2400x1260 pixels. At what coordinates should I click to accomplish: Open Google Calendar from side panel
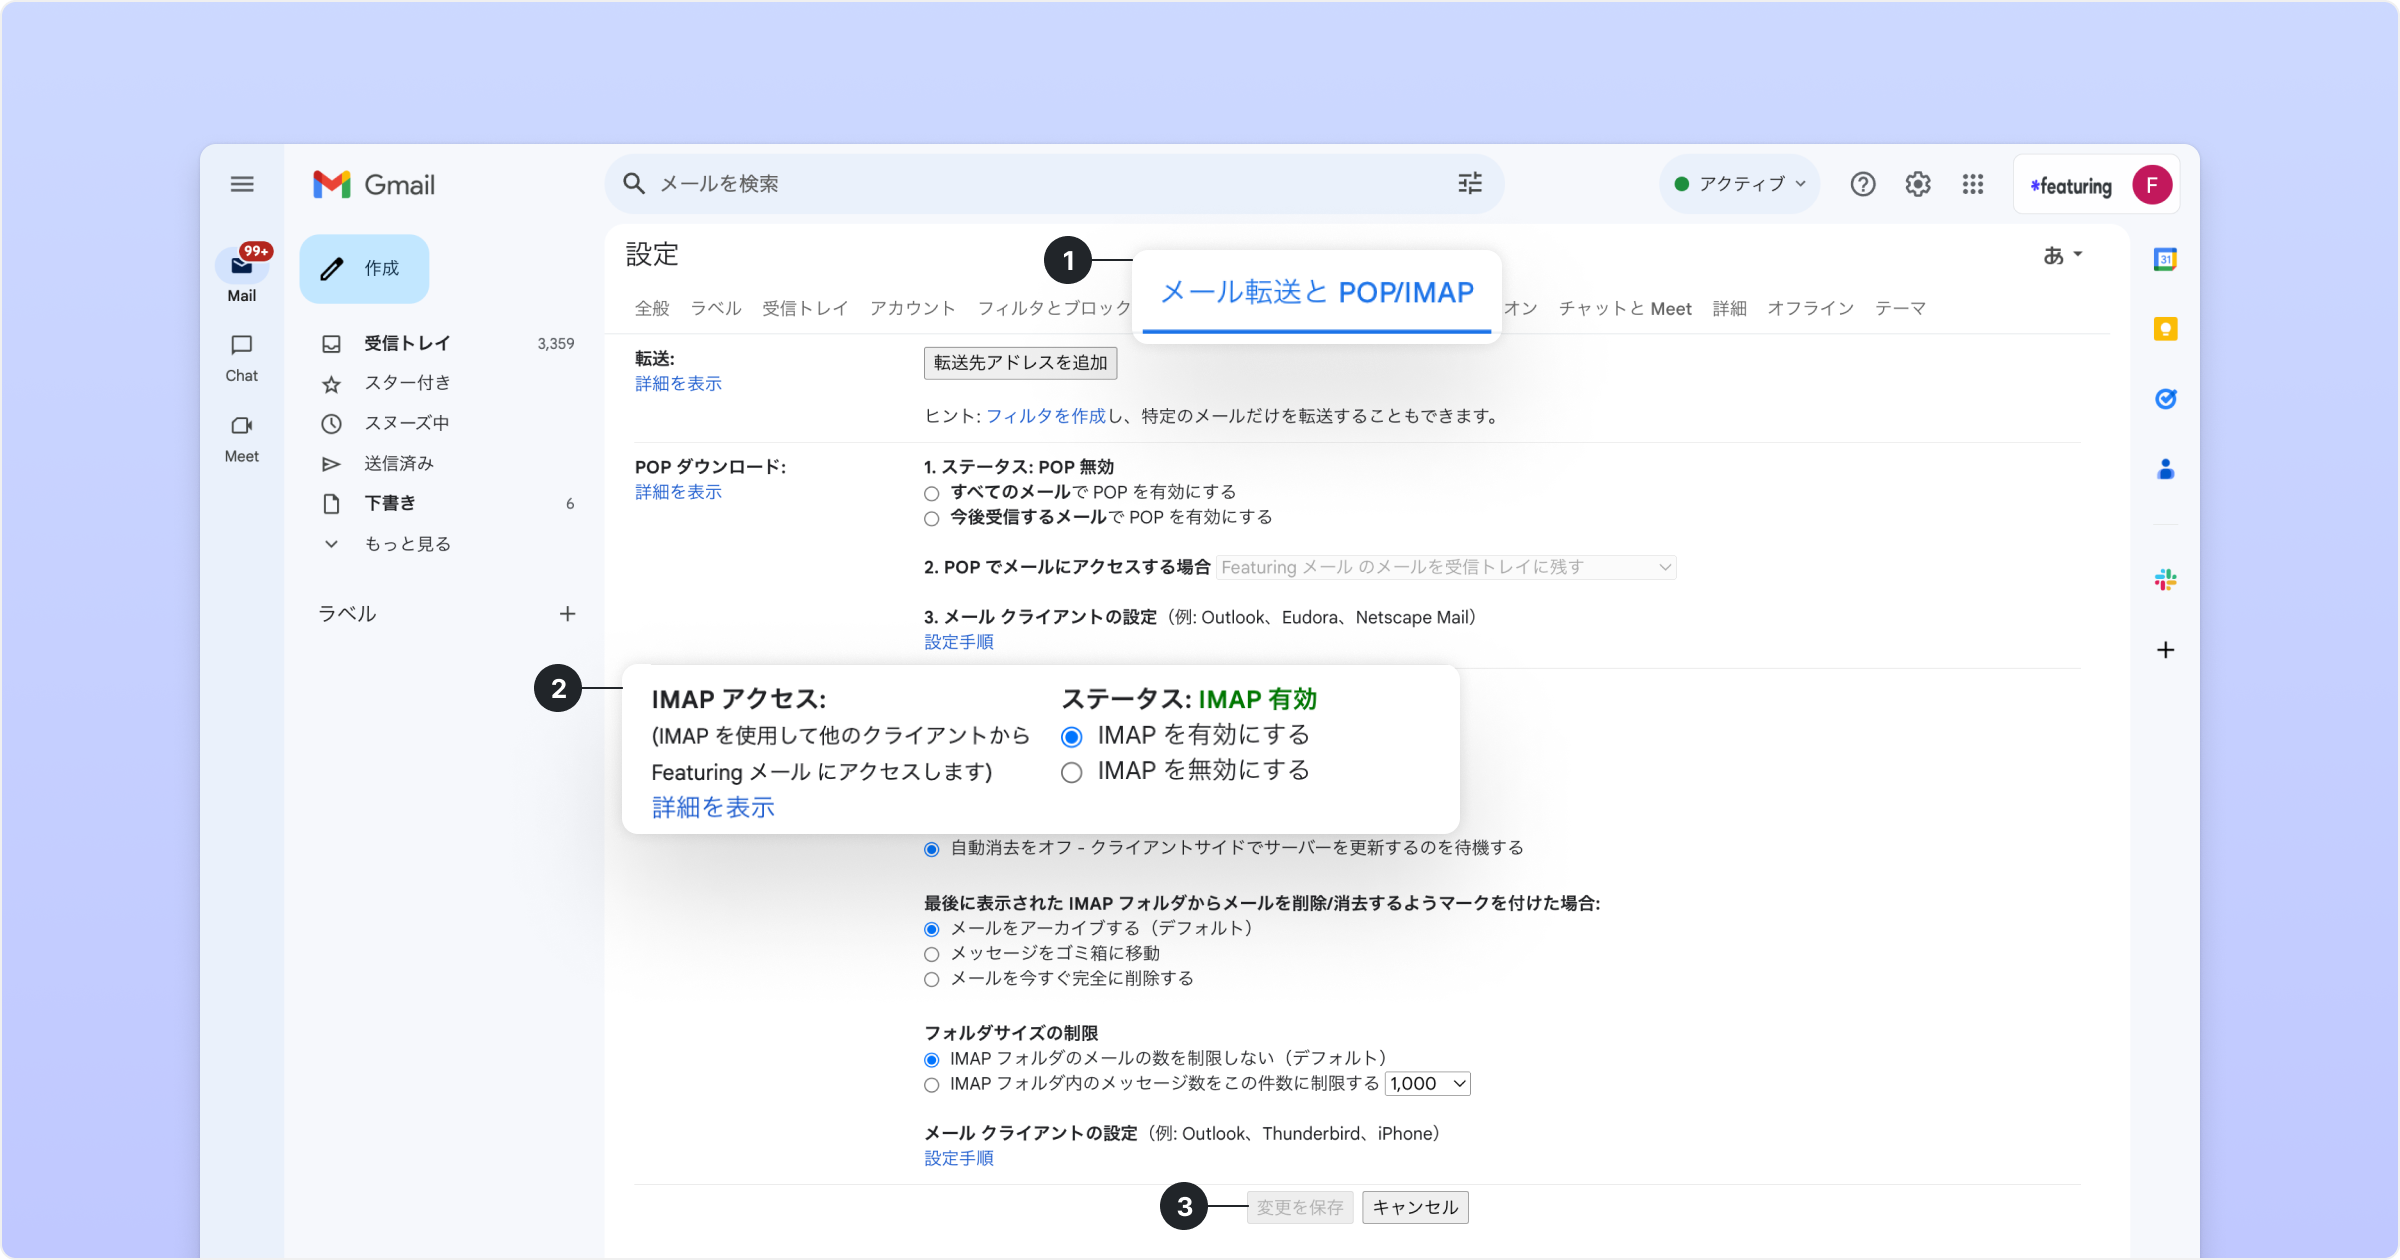(2165, 260)
